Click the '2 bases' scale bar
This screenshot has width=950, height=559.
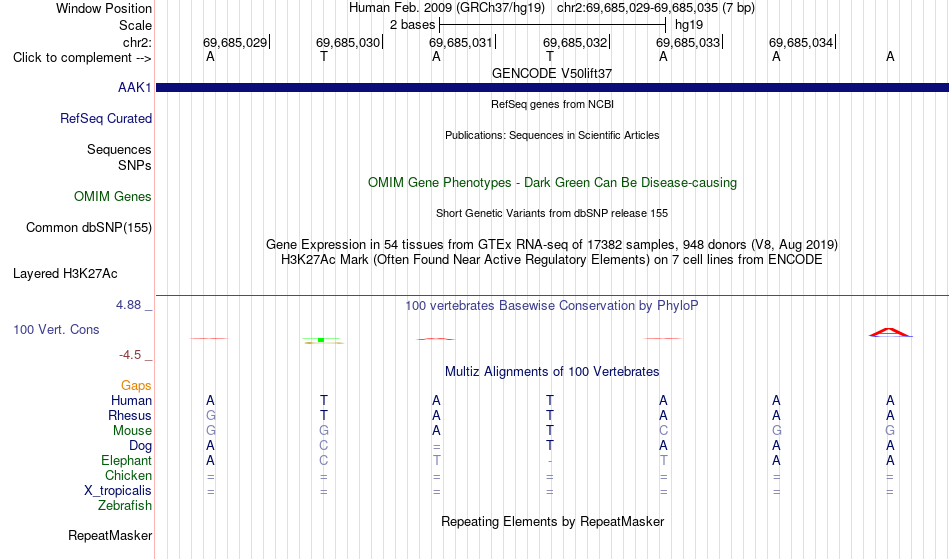553,25
